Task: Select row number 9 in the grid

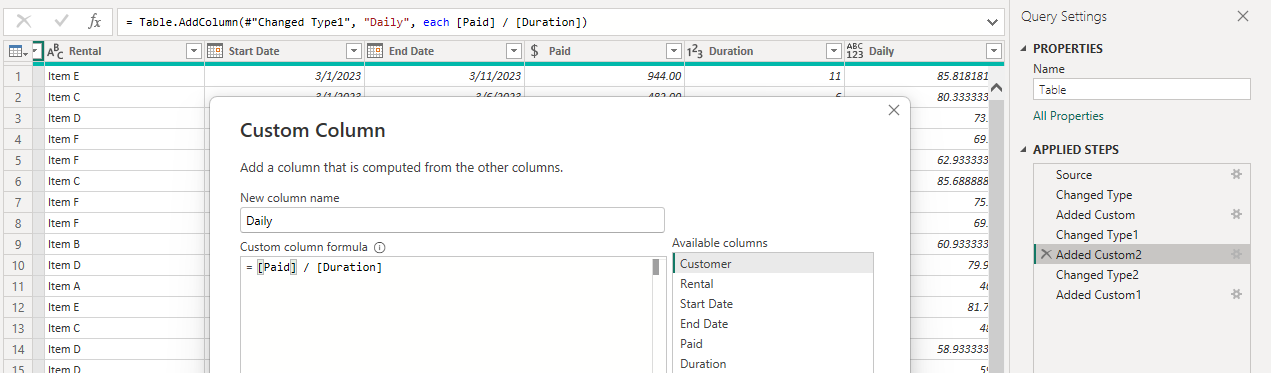Action: click(17, 243)
